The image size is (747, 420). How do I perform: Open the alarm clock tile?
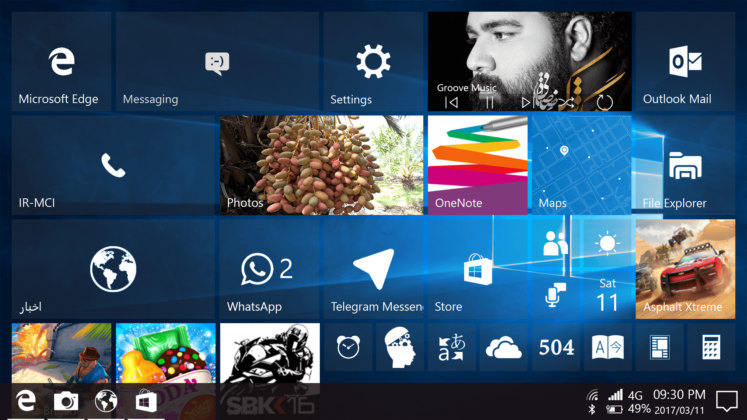click(x=348, y=347)
